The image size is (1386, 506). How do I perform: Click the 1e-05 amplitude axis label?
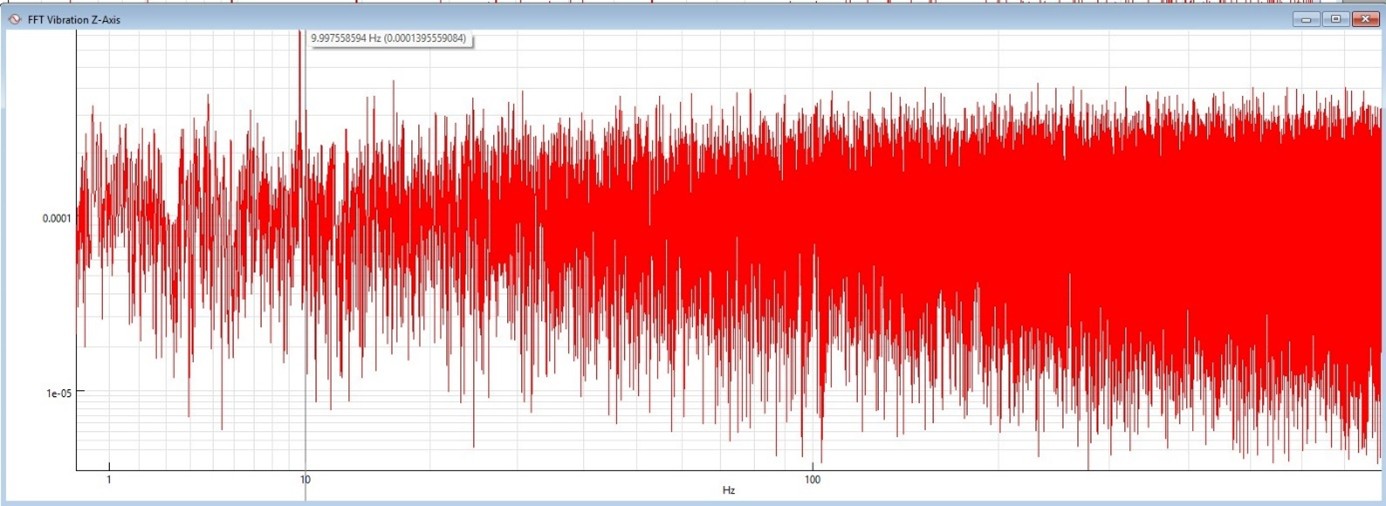pos(55,392)
